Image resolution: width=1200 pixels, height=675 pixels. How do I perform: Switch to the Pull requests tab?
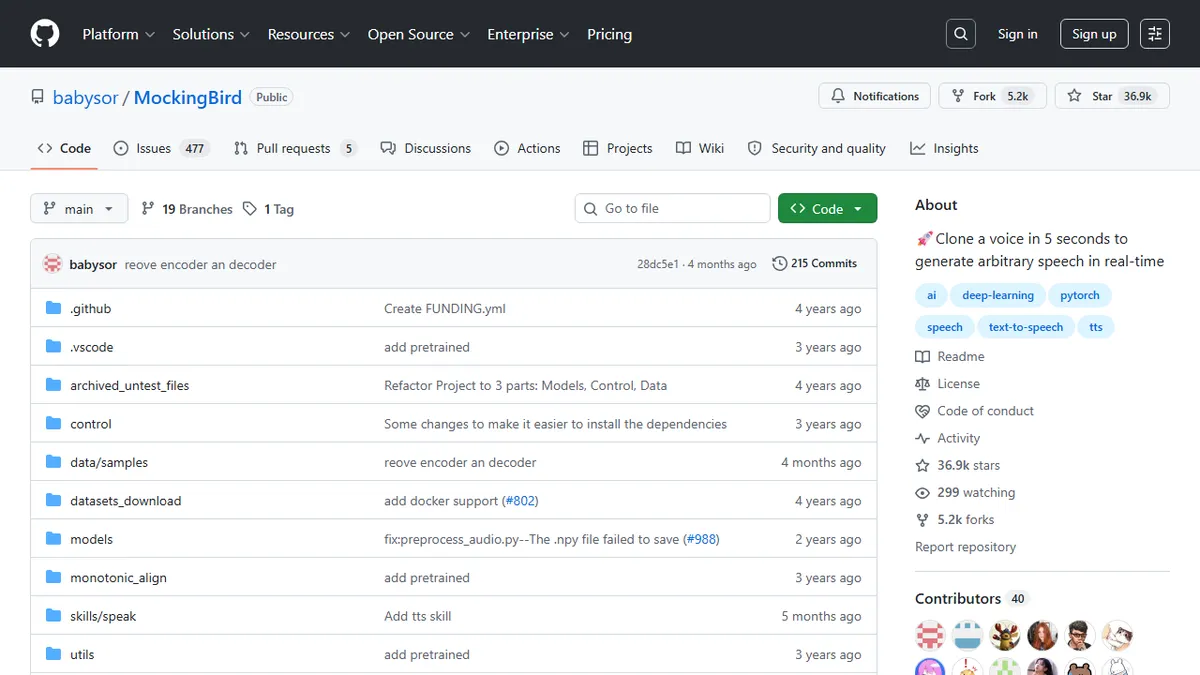click(295, 148)
